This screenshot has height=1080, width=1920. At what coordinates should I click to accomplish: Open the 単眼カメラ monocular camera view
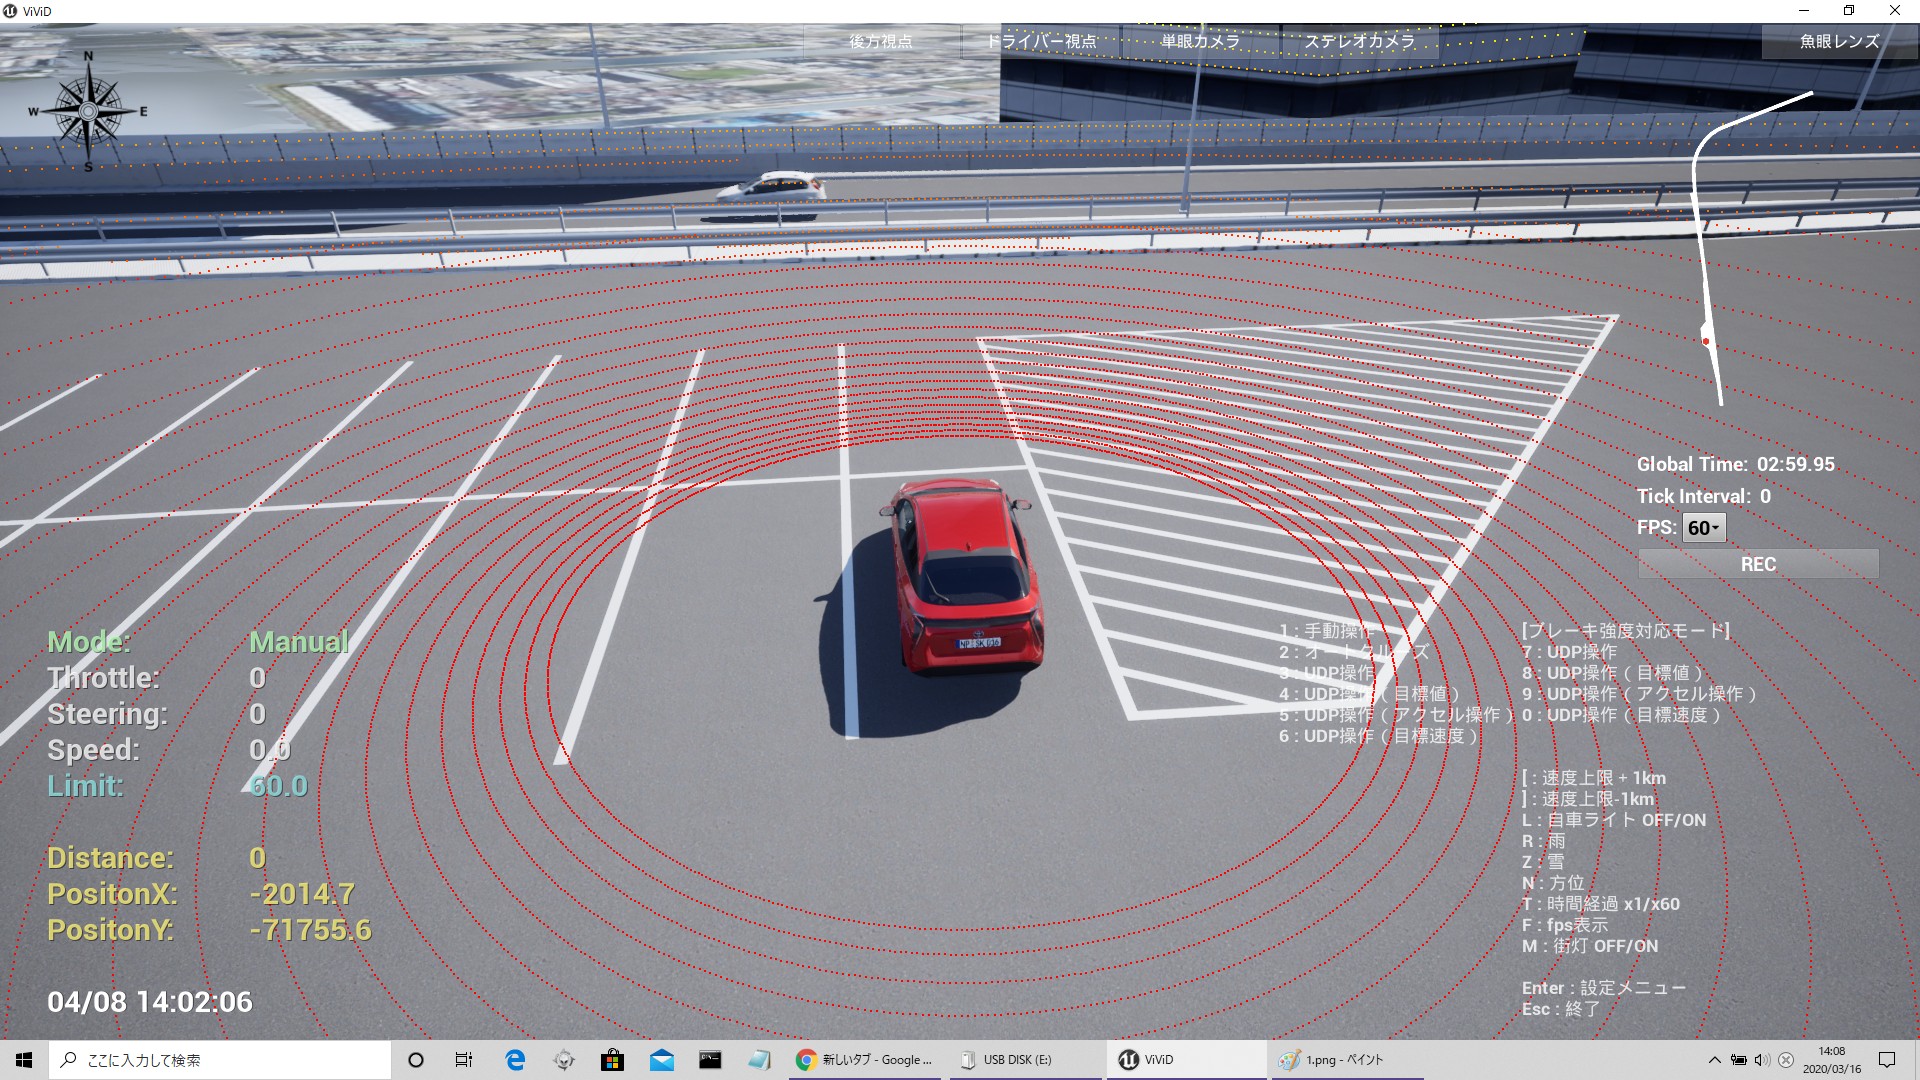pyautogui.click(x=1200, y=41)
